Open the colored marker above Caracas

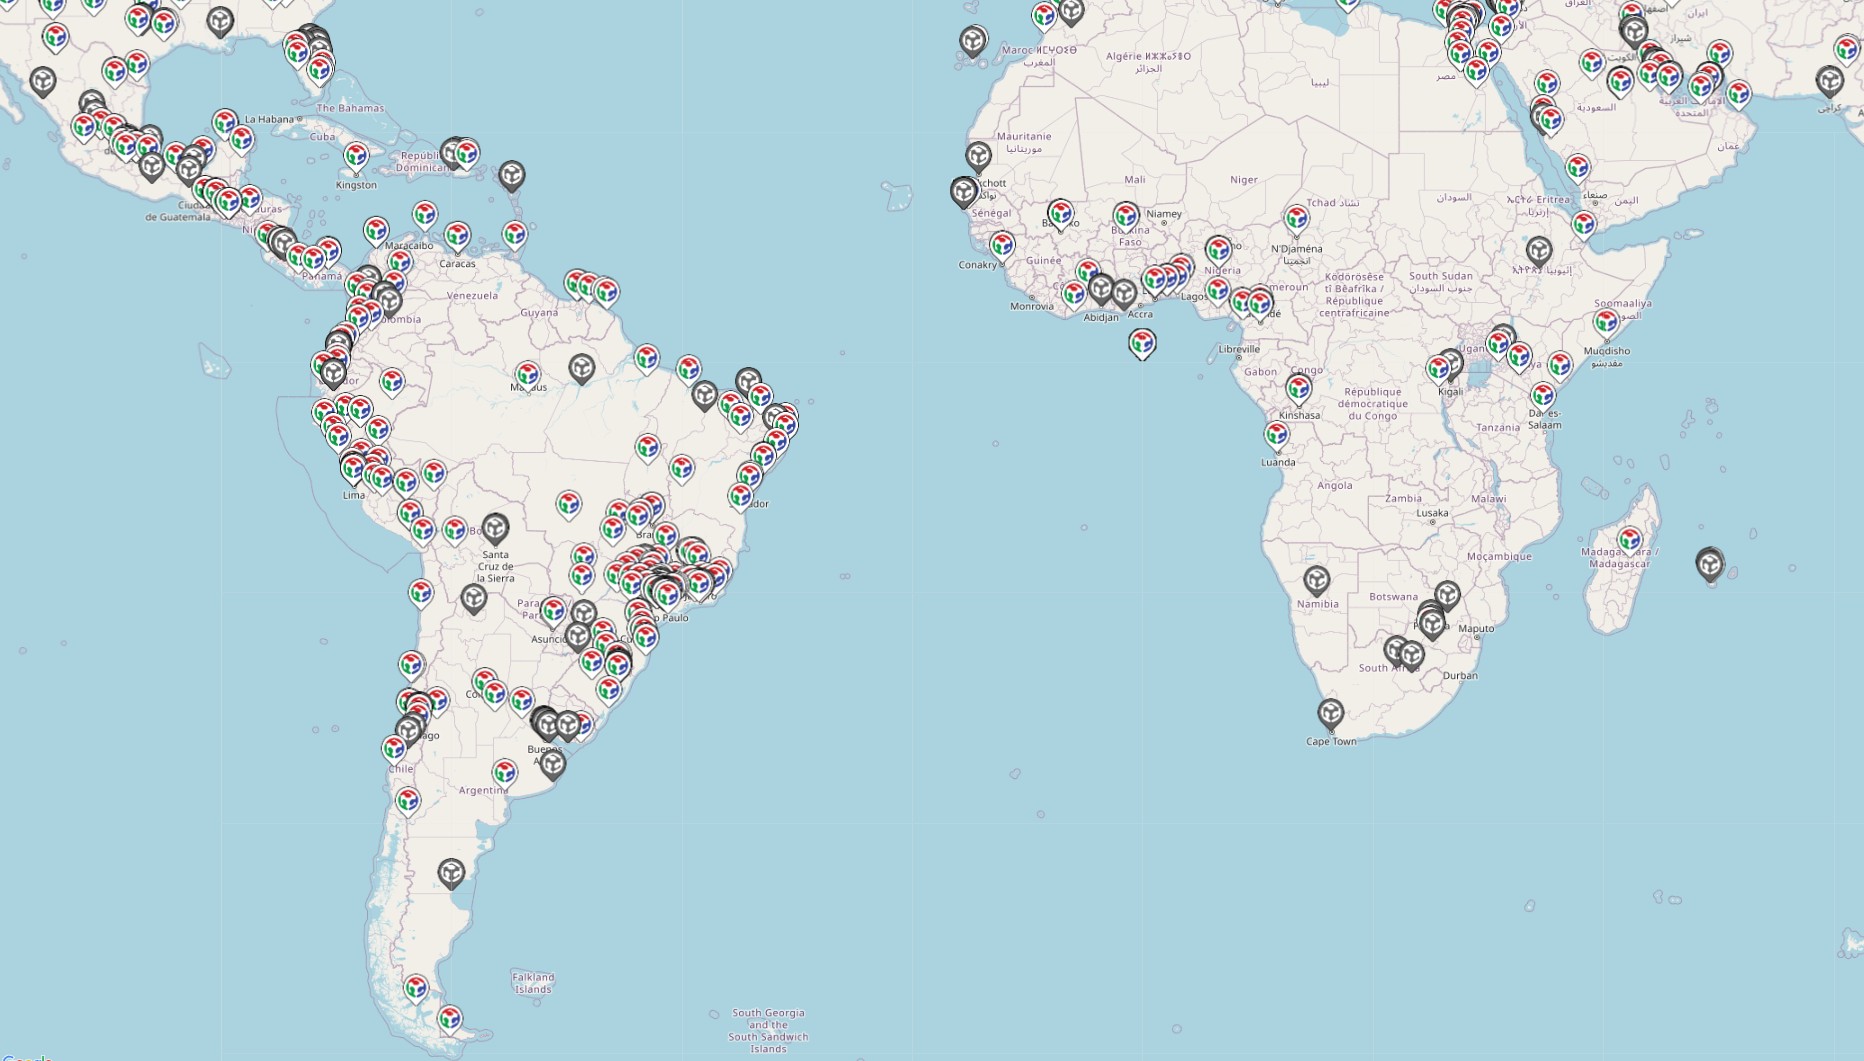point(457,236)
